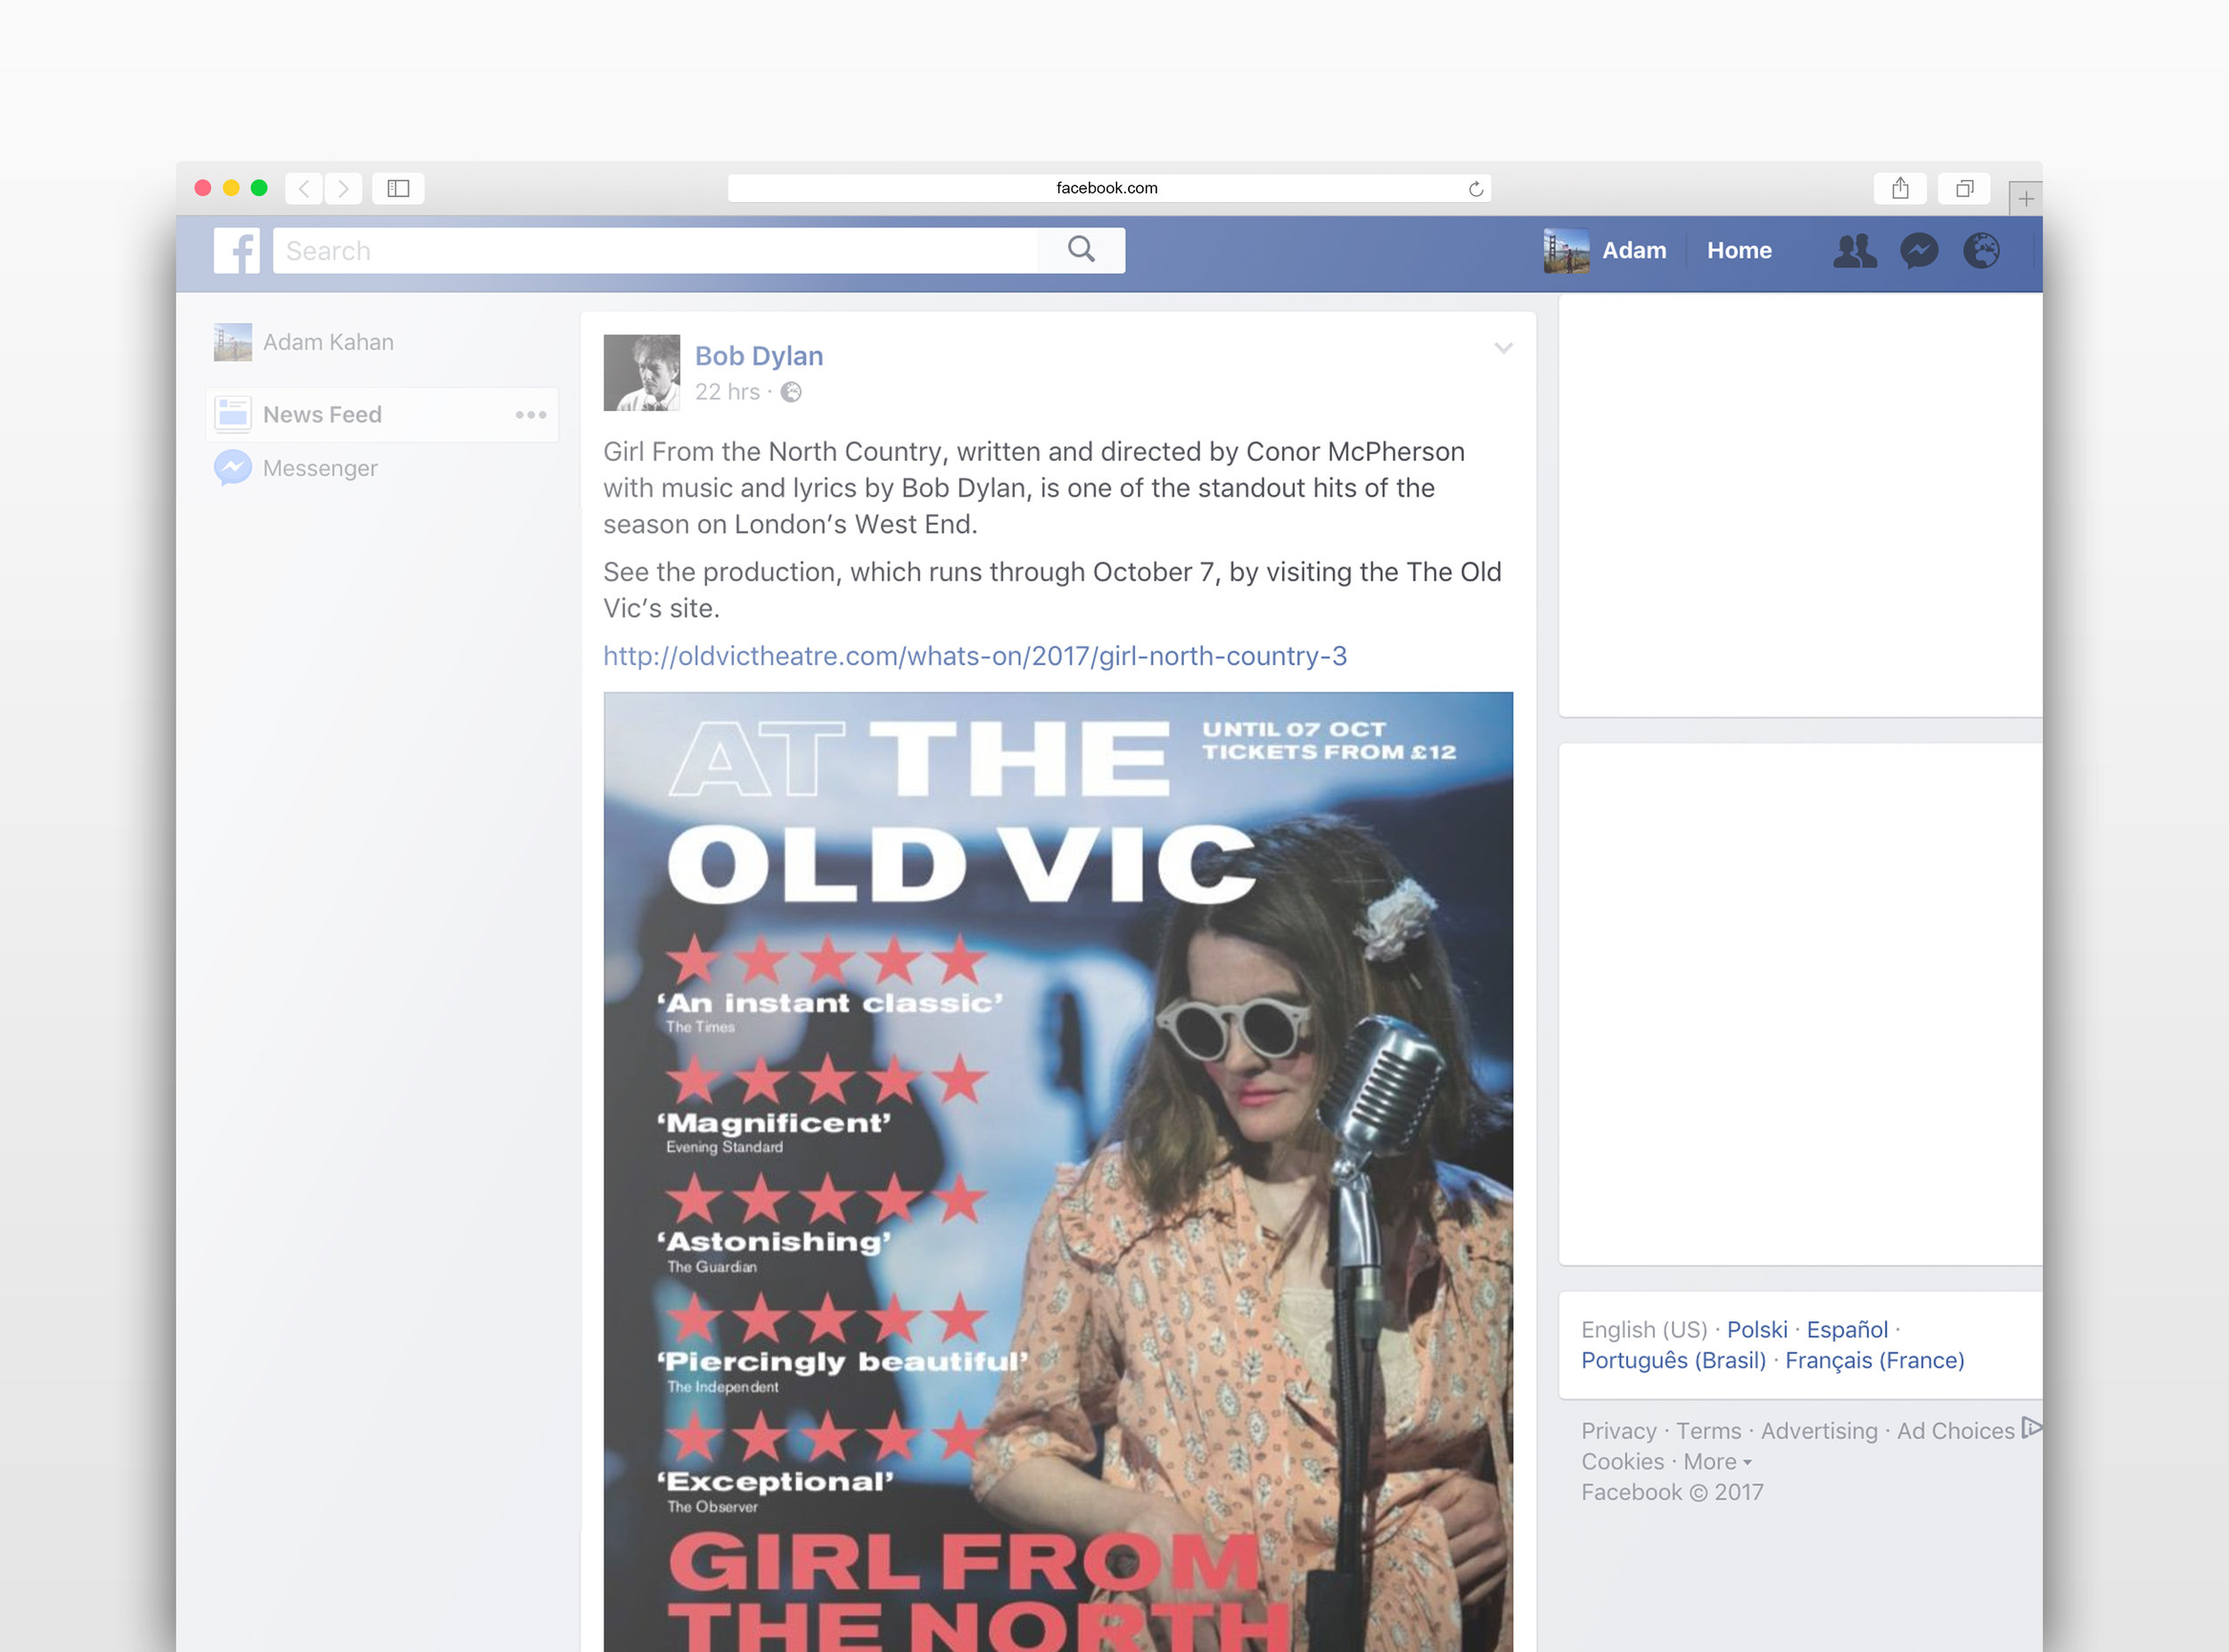Open a new tab with plus button
Screen dimensions: 2229x1652
pos(2025,198)
